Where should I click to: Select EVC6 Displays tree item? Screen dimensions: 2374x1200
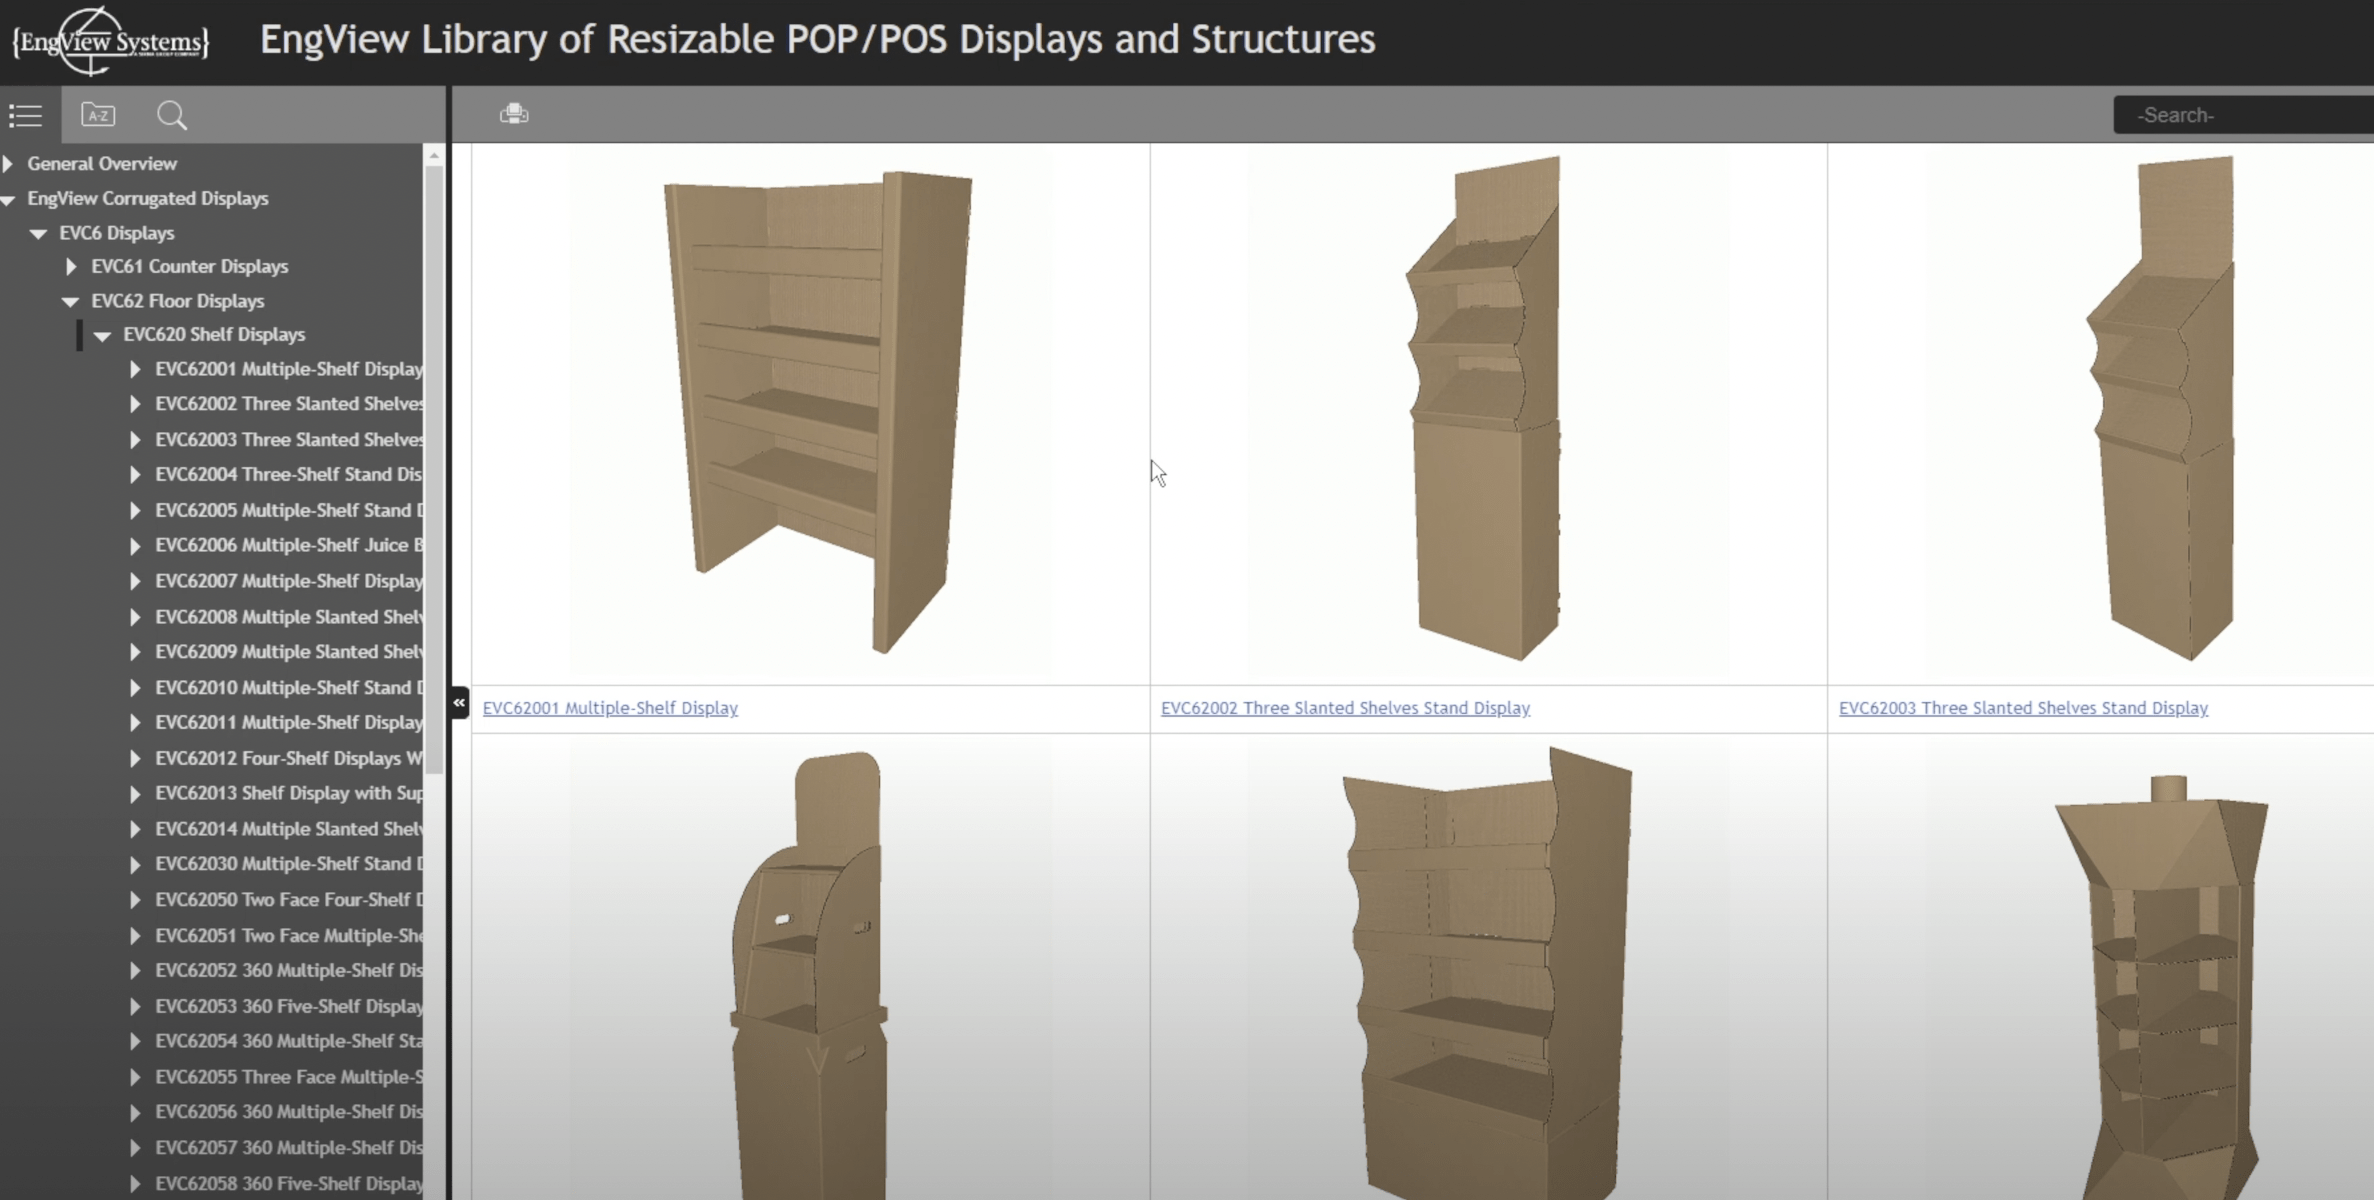[117, 233]
